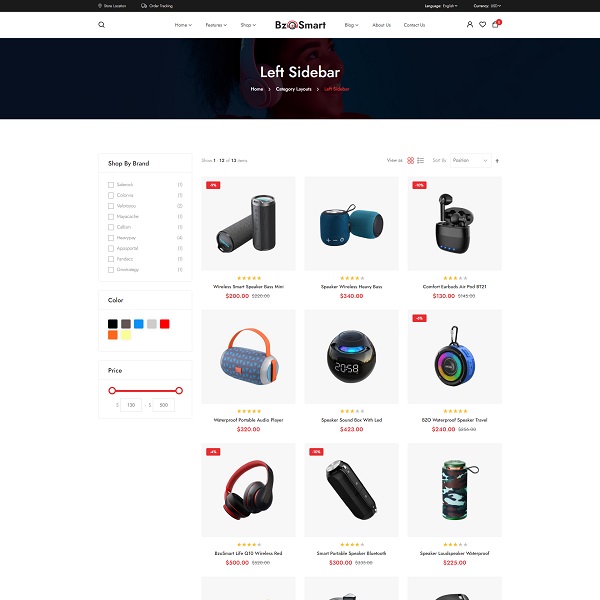The width and height of the screenshot is (600, 600).
Task: Open the wishlist heart icon
Action: tap(483, 24)
